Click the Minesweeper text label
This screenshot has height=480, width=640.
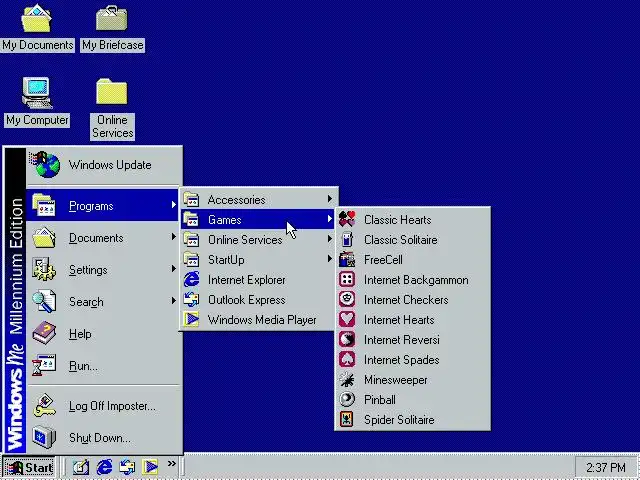(396, 380)
